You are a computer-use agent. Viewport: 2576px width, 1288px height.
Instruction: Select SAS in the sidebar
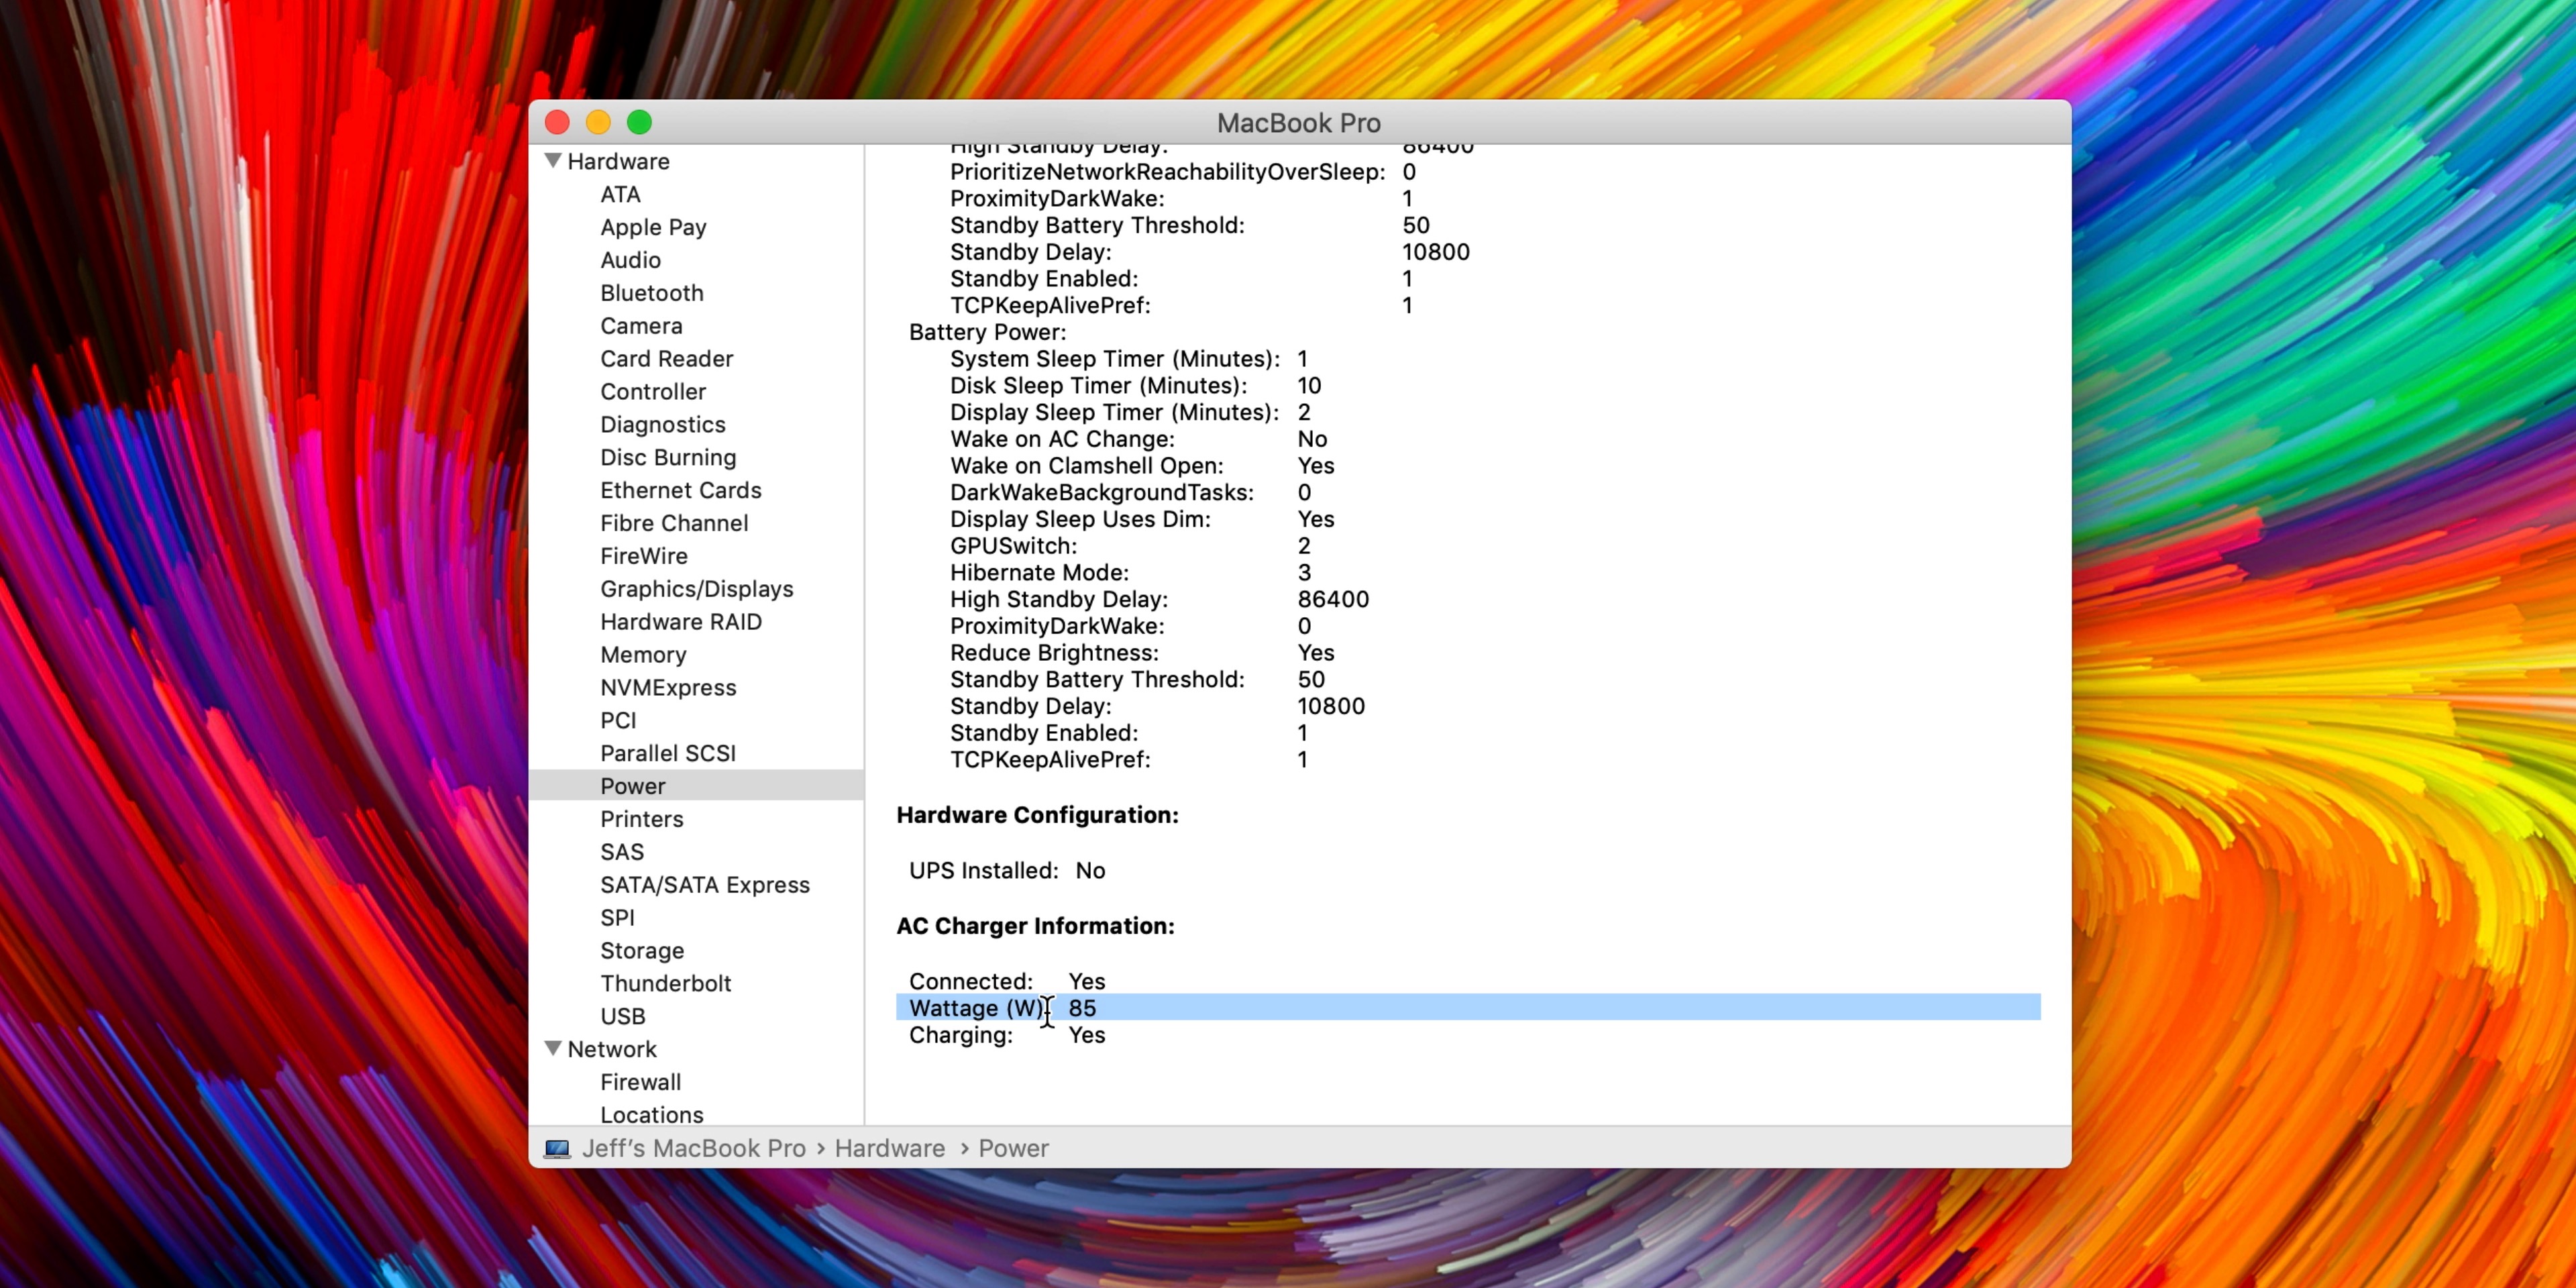622,852
